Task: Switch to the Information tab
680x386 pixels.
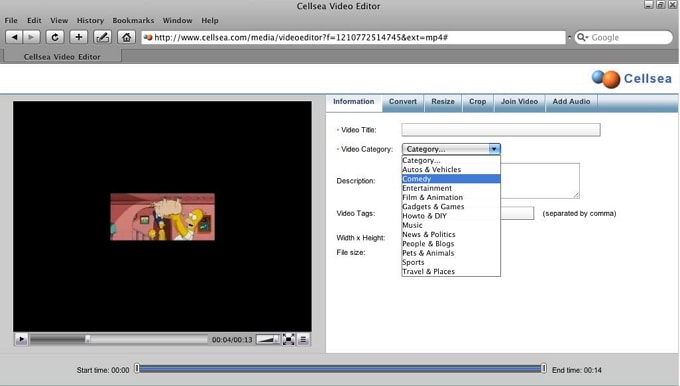Action: coord(353,102)
